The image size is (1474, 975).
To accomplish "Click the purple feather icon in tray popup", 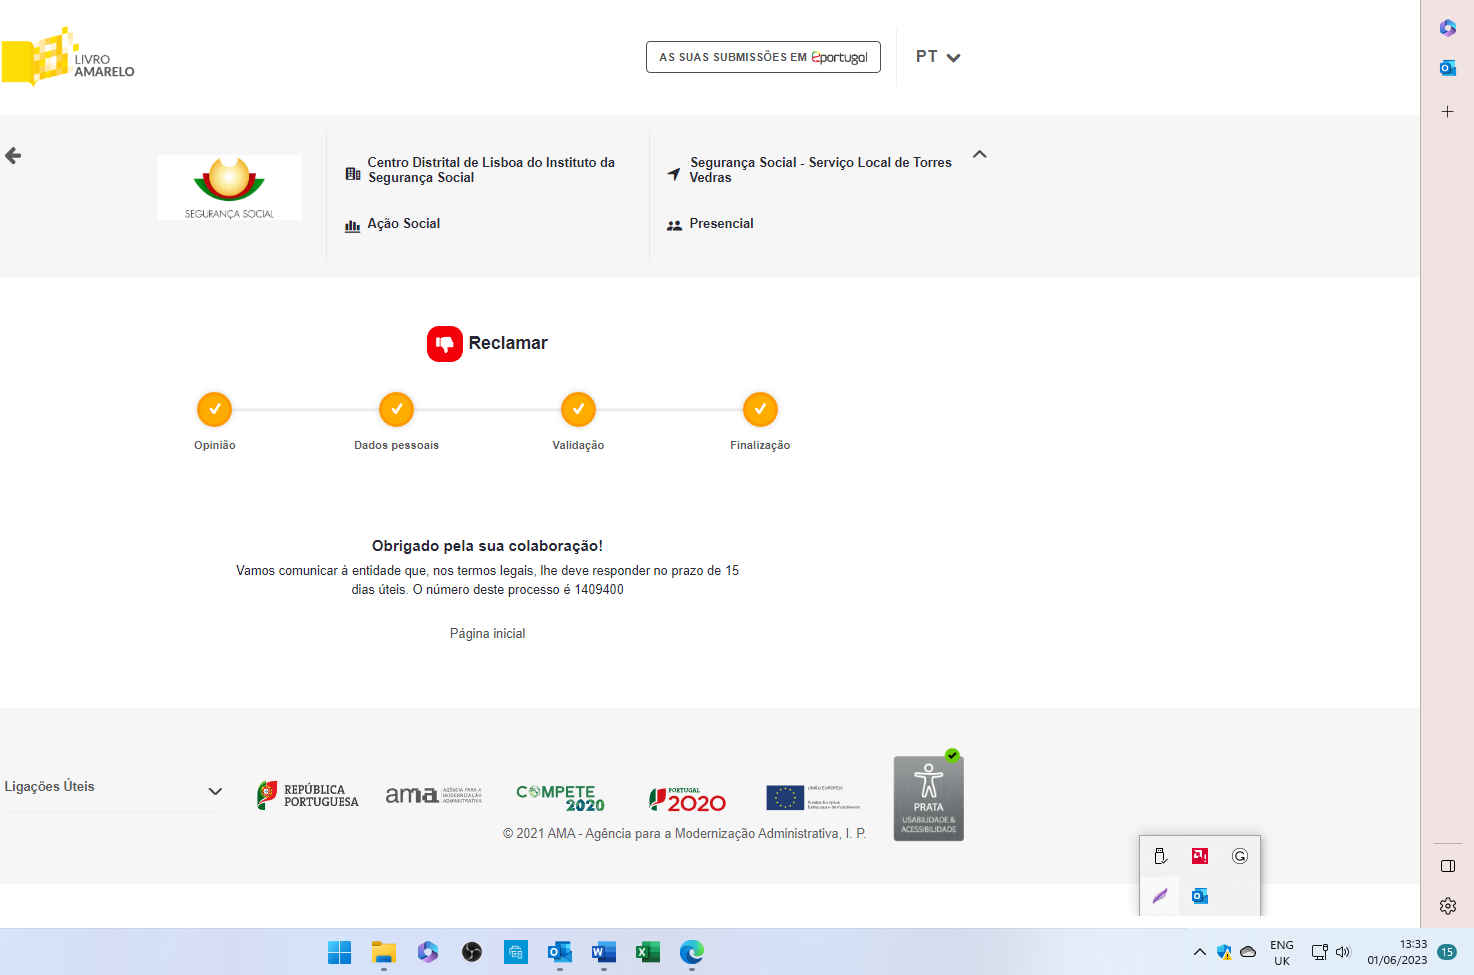I will pos(1160,896).
